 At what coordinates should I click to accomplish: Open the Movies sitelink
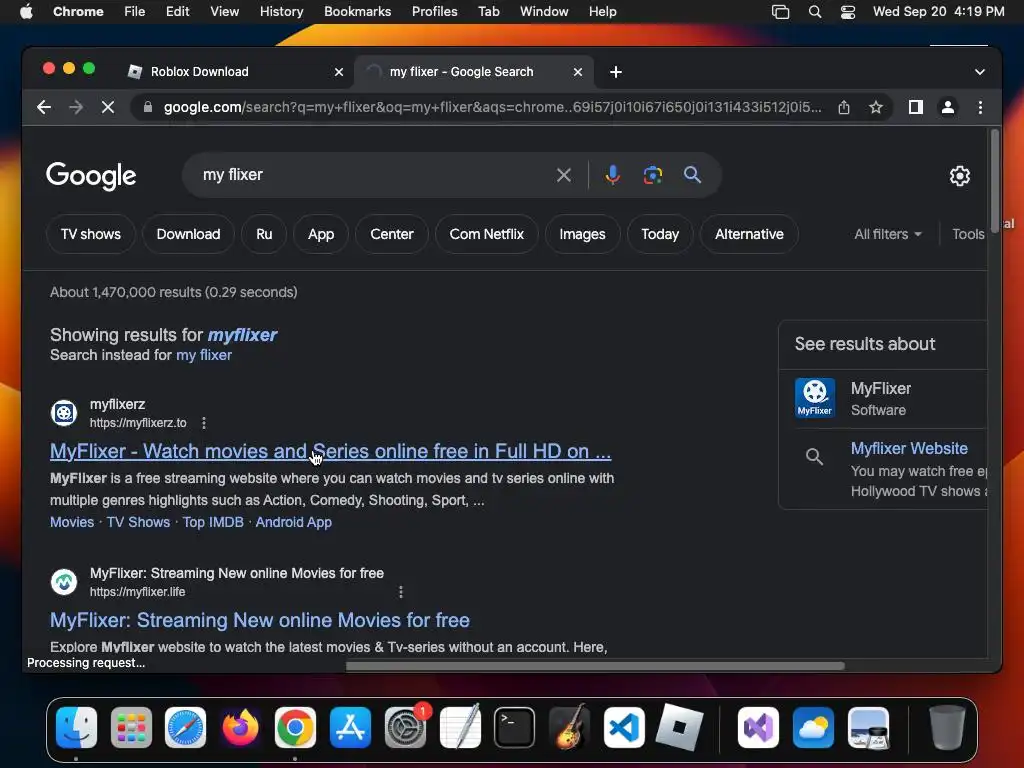click(72, 522)
